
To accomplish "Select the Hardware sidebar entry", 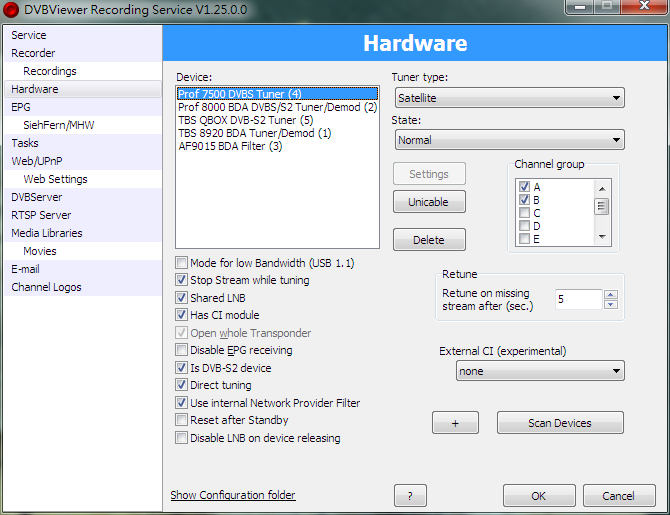I will click(83, 89).
